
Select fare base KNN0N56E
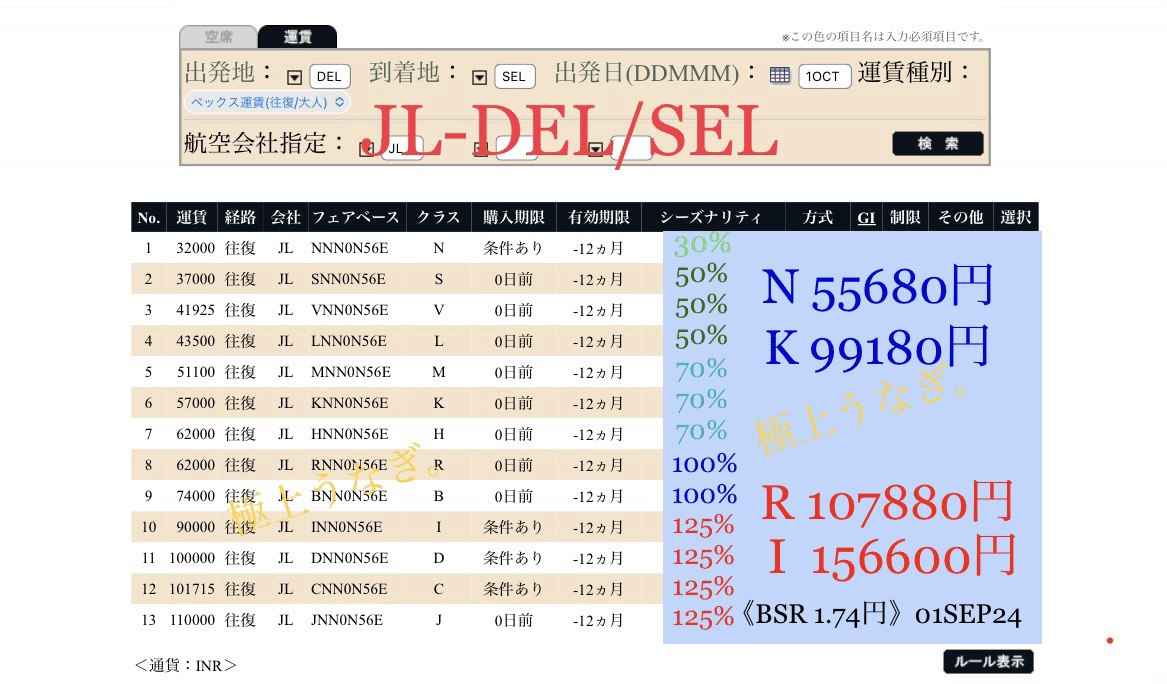[x=349, y=403]
